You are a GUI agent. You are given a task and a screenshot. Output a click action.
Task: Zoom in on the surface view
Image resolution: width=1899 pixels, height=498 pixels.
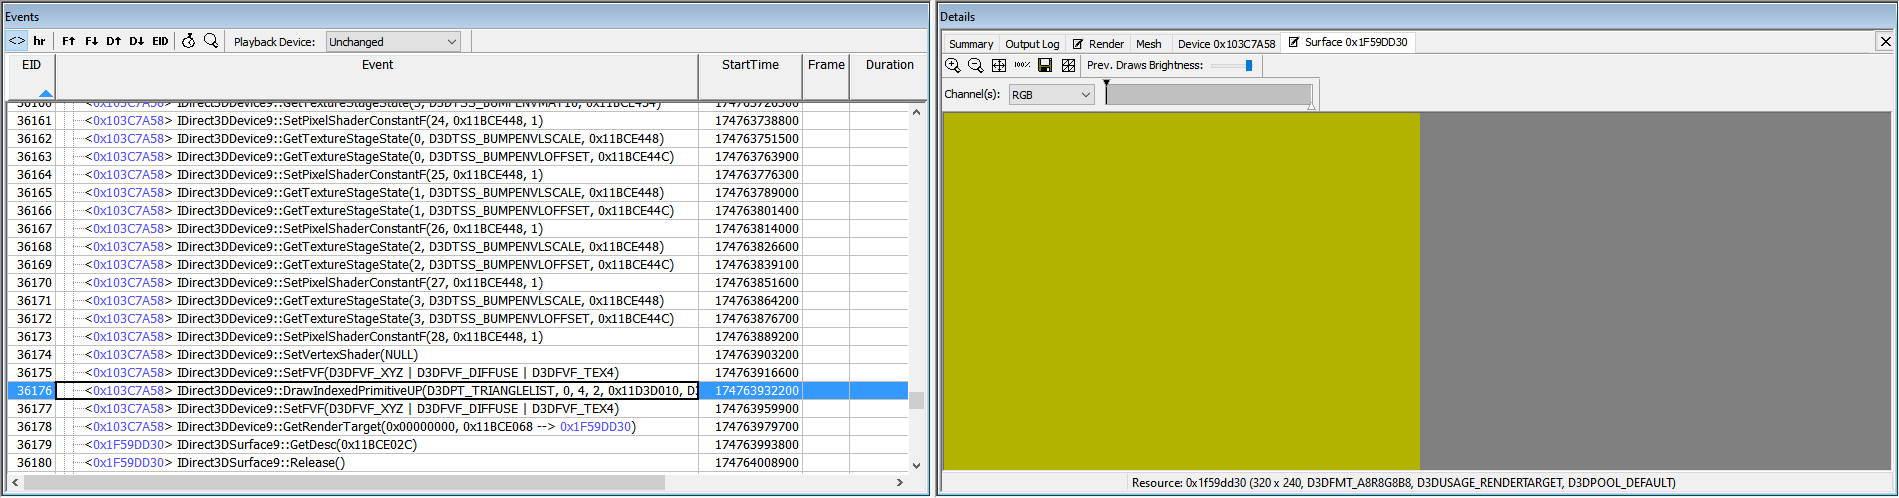(952, 65)
